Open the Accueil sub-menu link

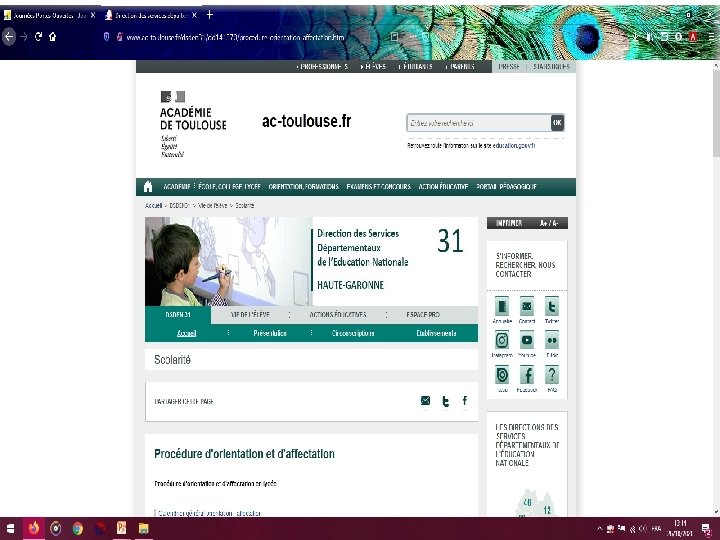(186, 333)
